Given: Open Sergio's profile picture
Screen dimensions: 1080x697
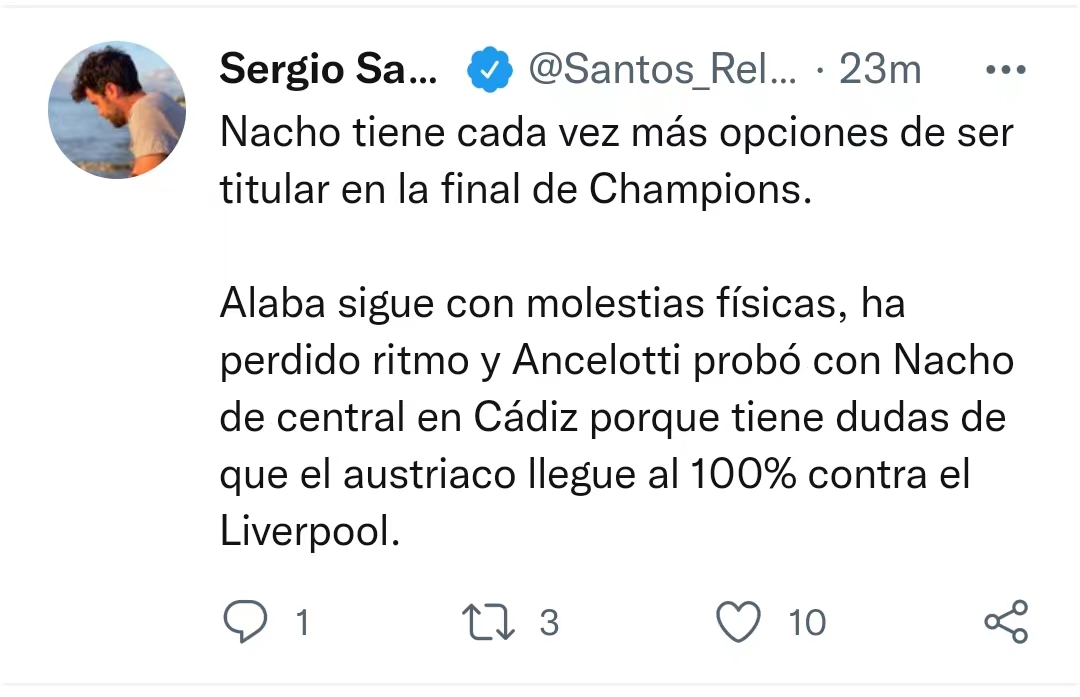Looking at the screenshot, I should (x=117, y=110).
